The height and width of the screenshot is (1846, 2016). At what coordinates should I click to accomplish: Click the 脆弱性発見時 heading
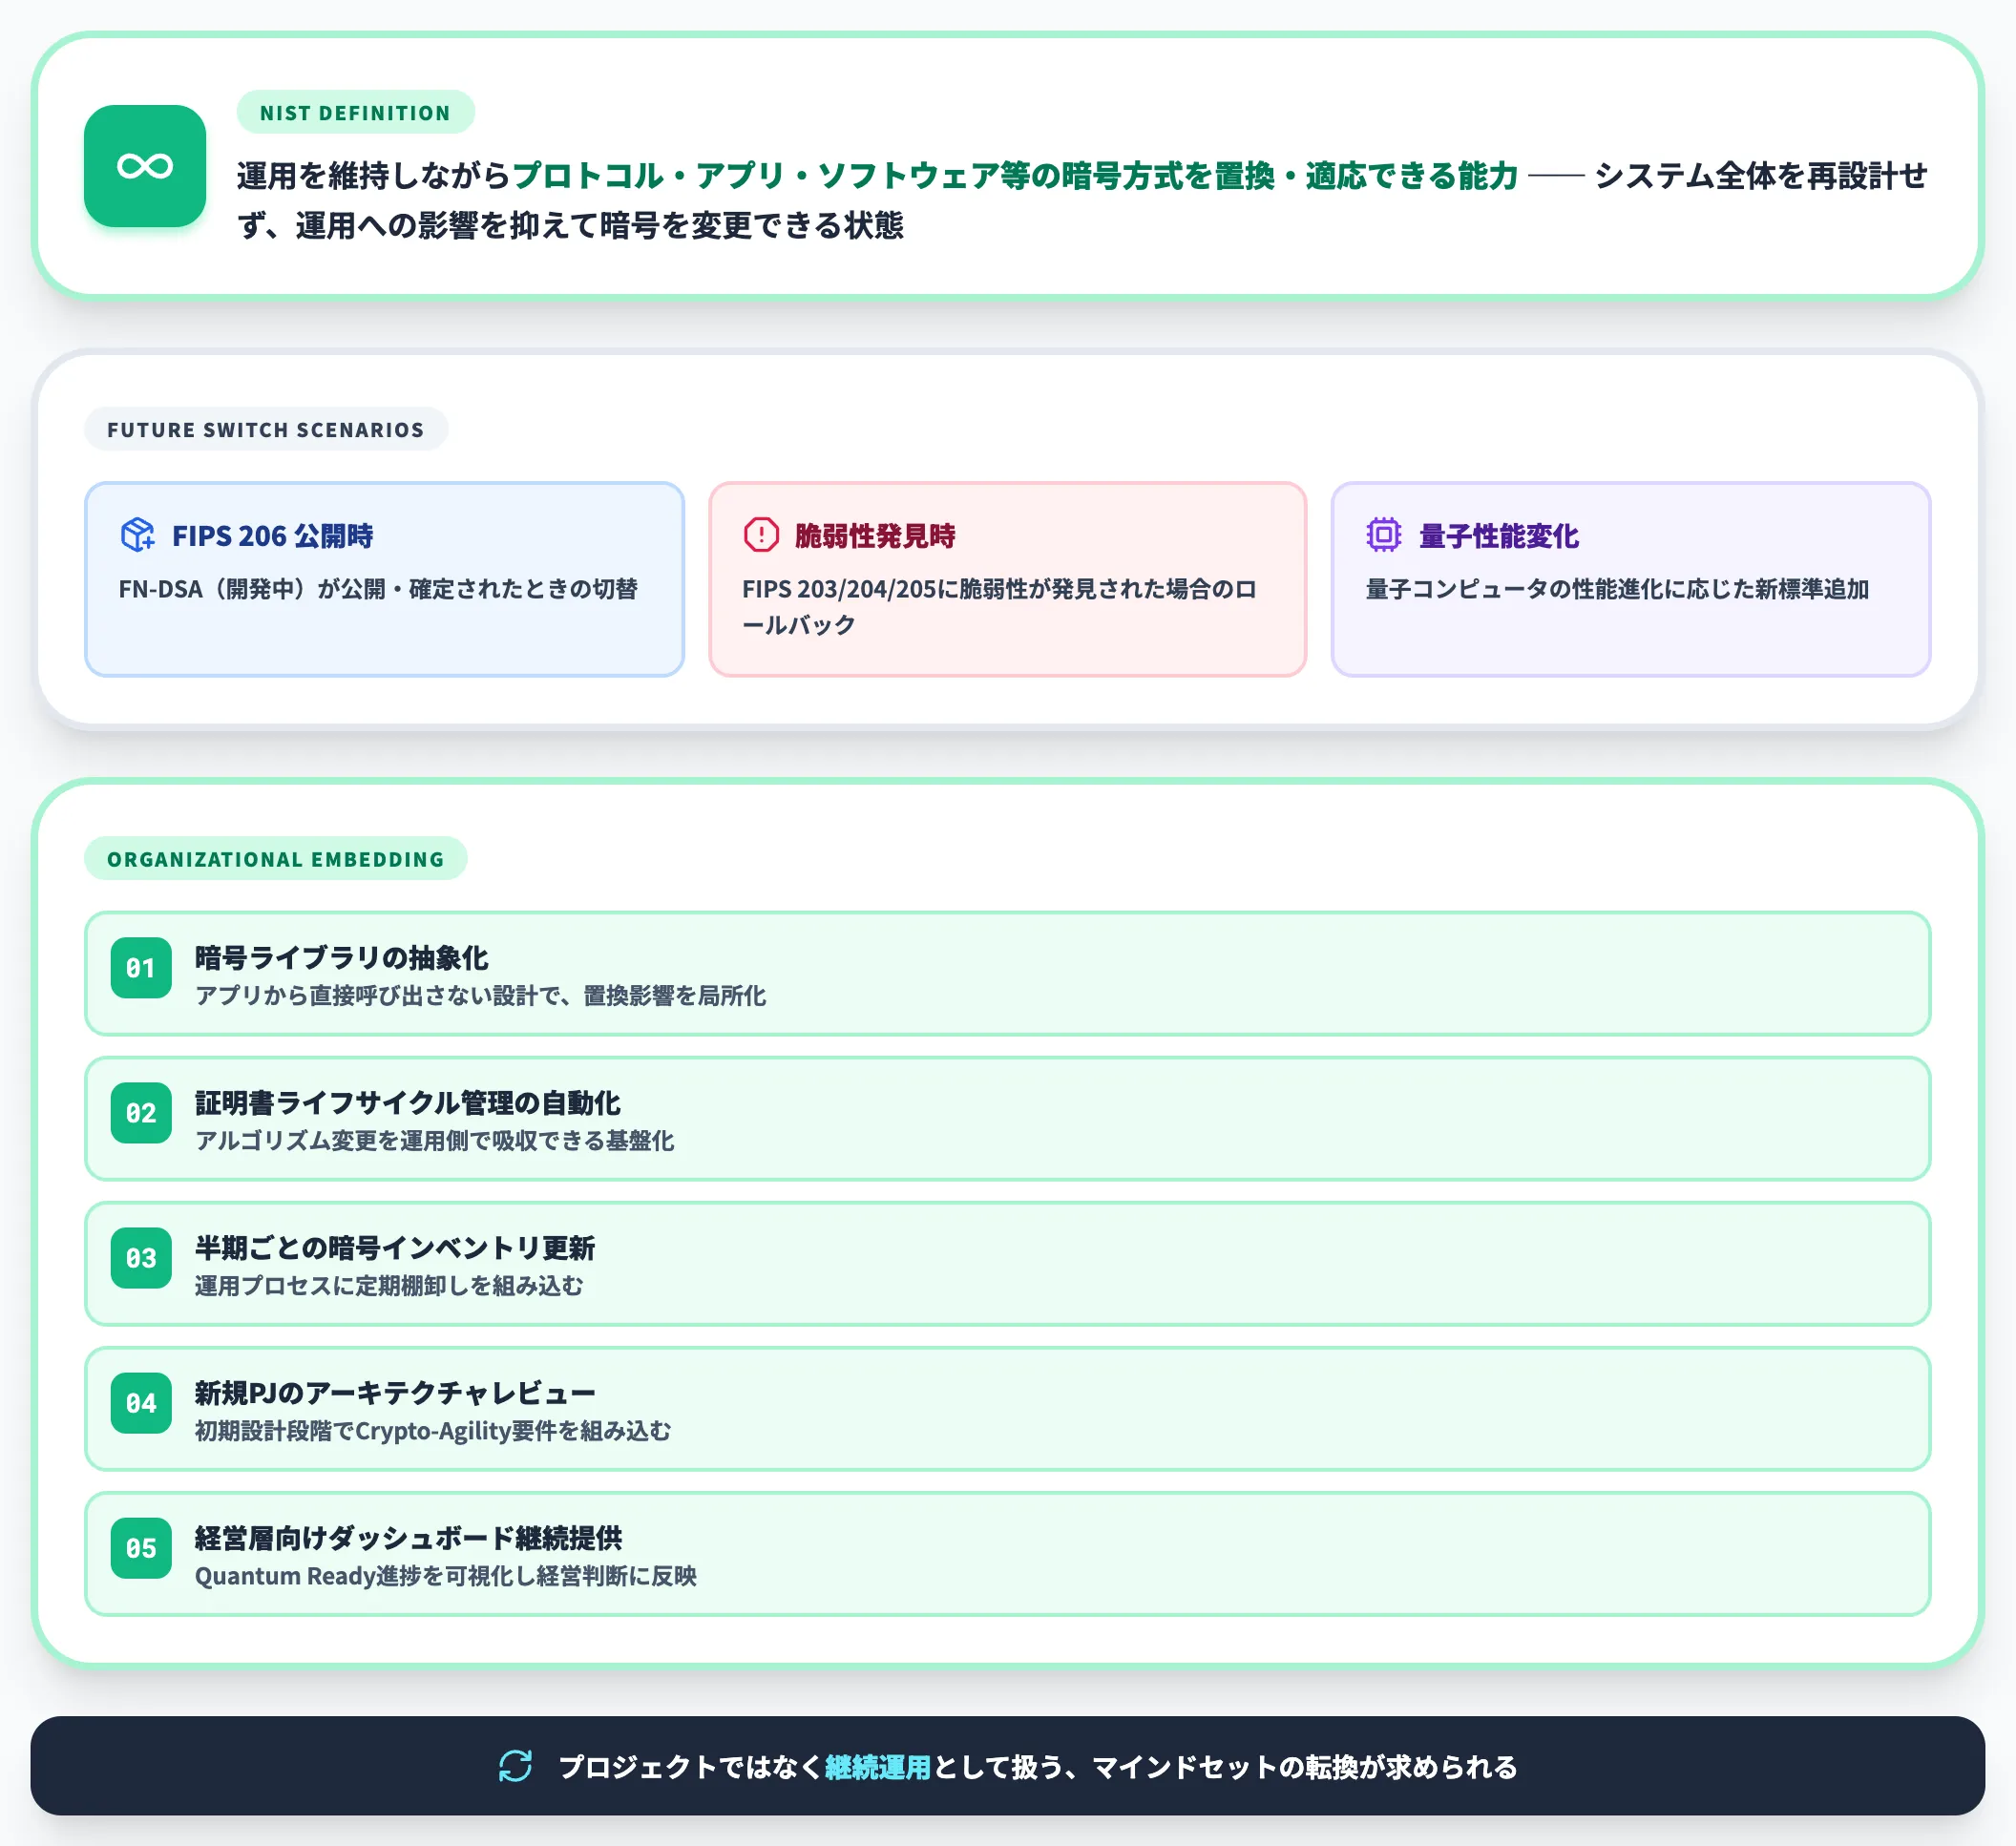point(875,536)
